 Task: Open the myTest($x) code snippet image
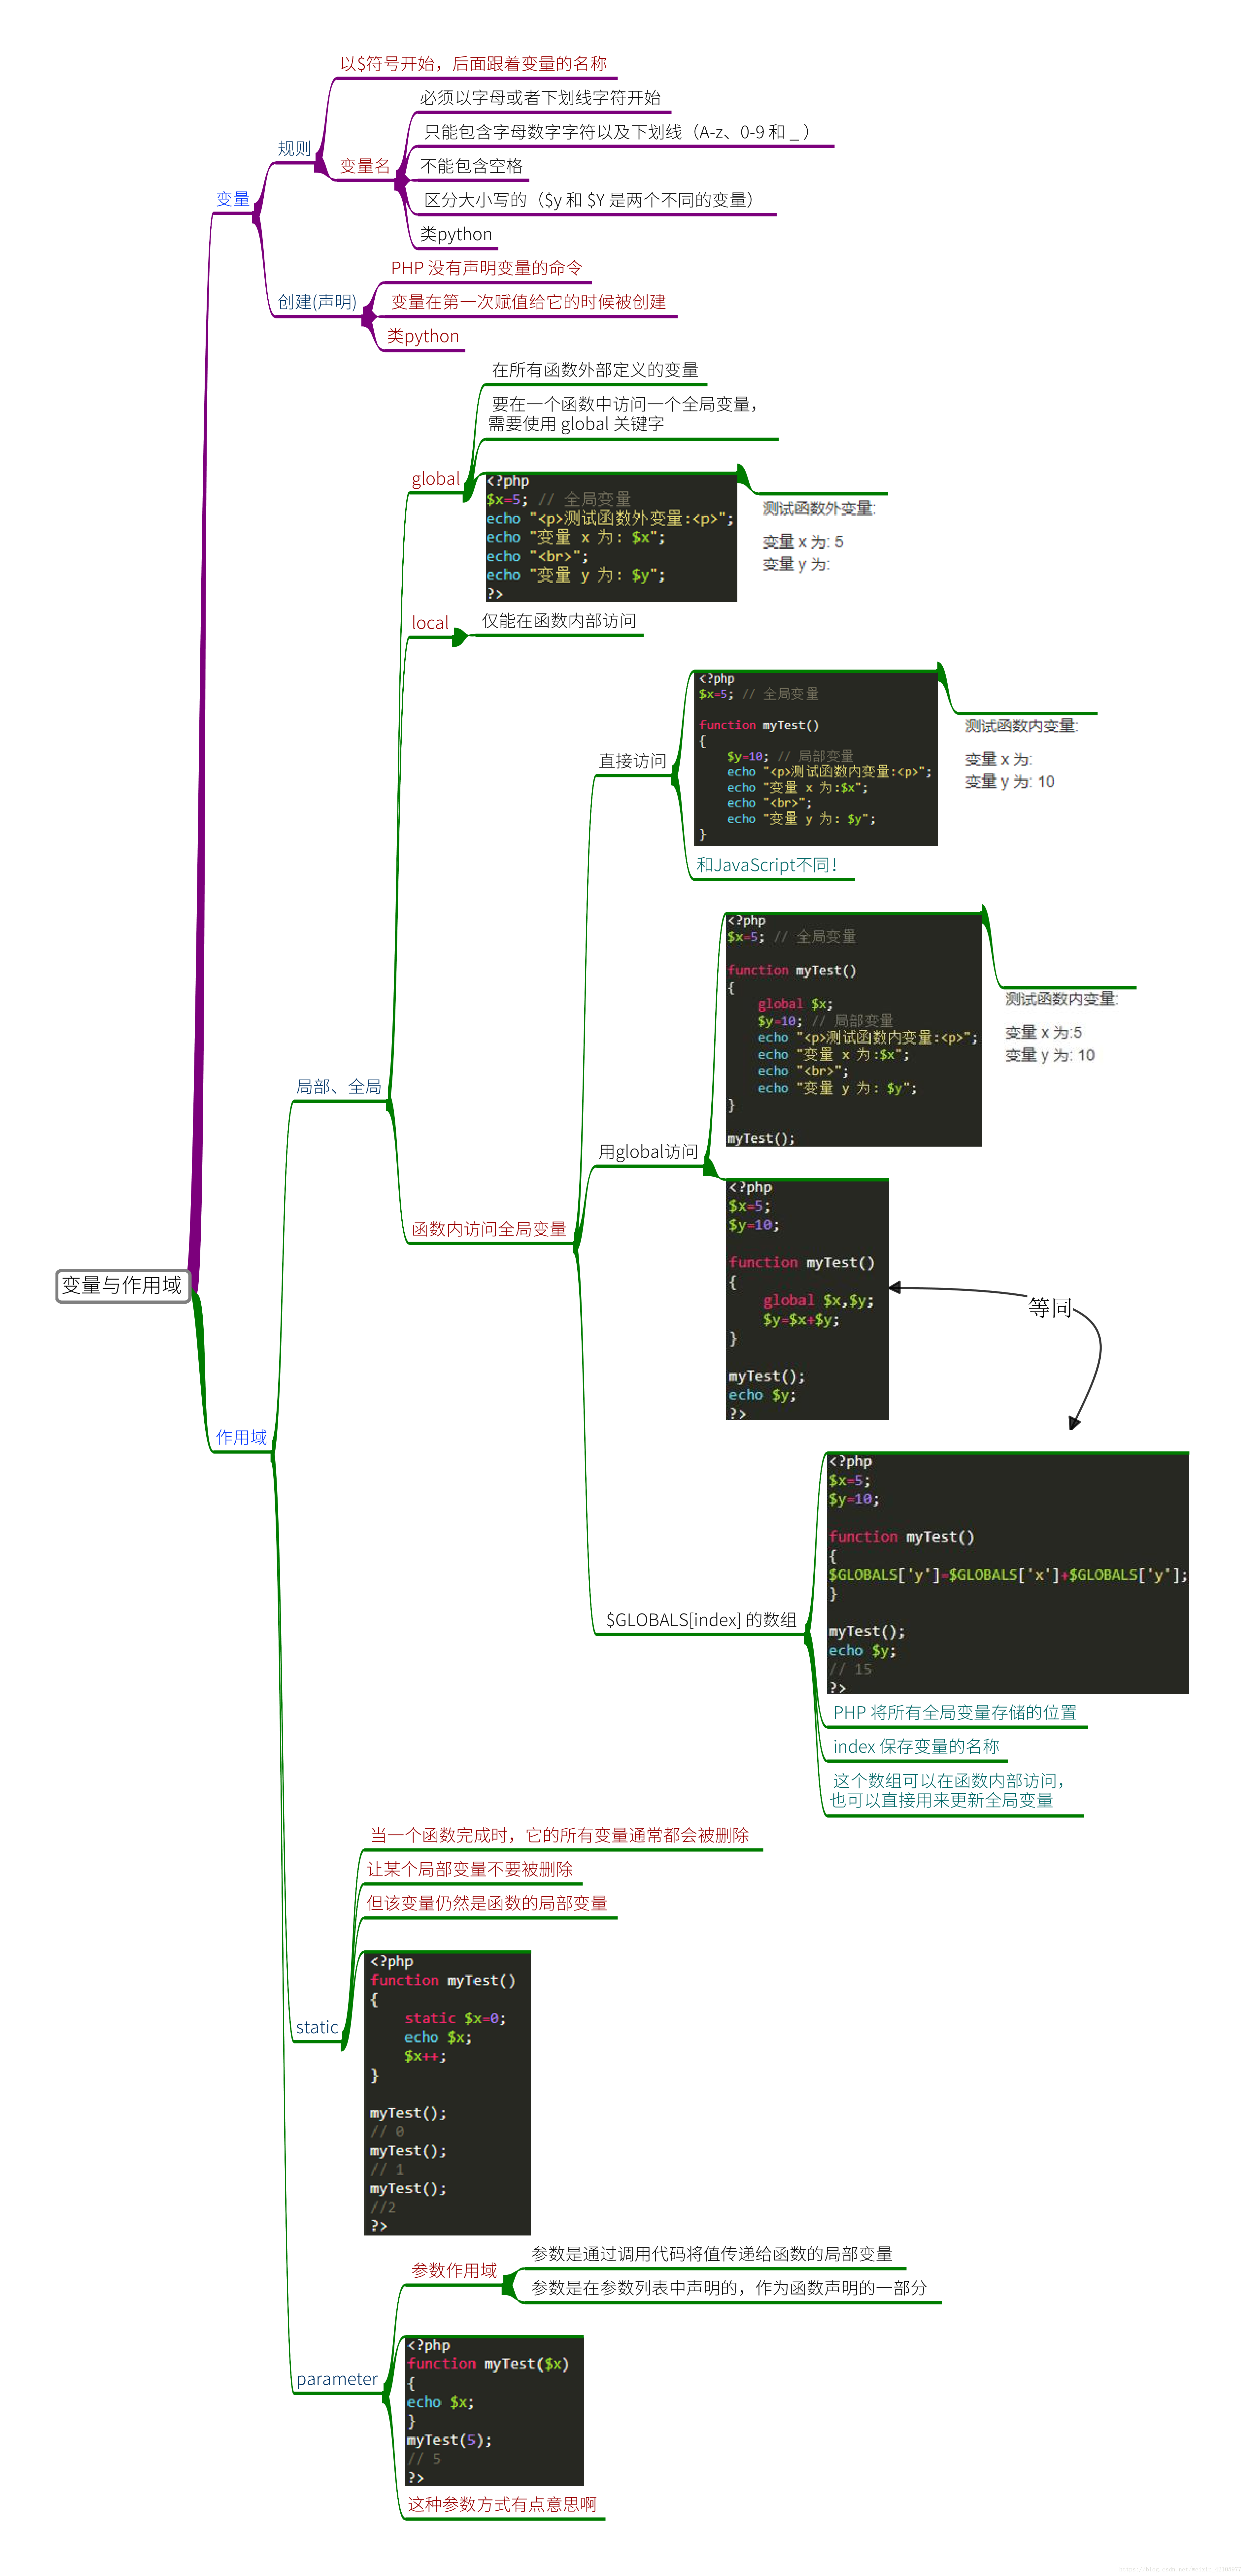[x=494, y=2411]
